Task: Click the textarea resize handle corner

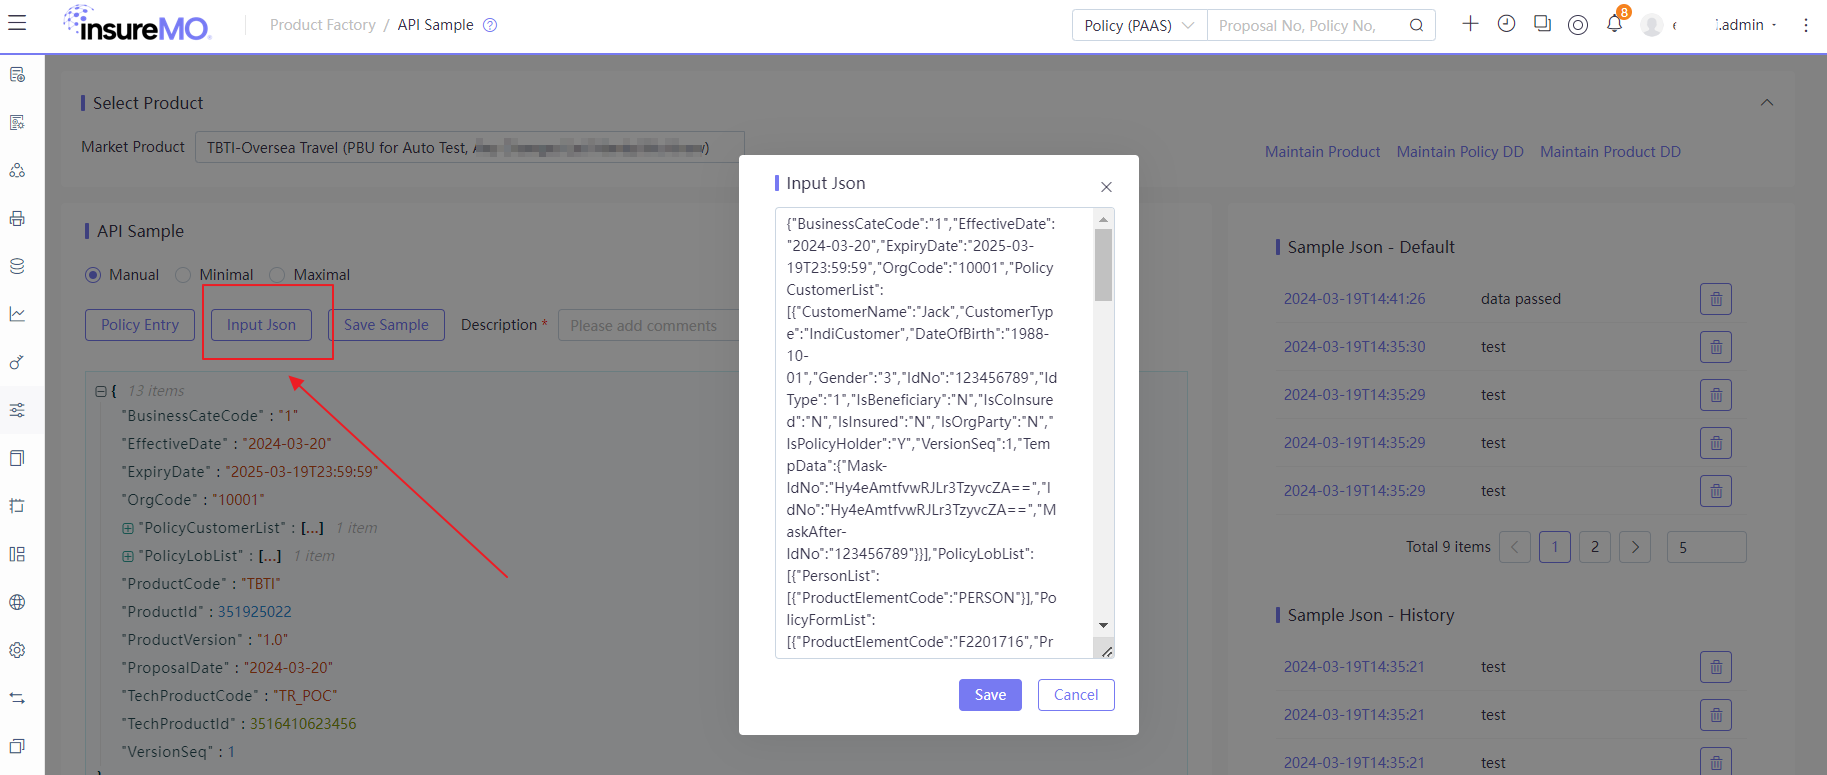Action: (x=1107, y=651)
